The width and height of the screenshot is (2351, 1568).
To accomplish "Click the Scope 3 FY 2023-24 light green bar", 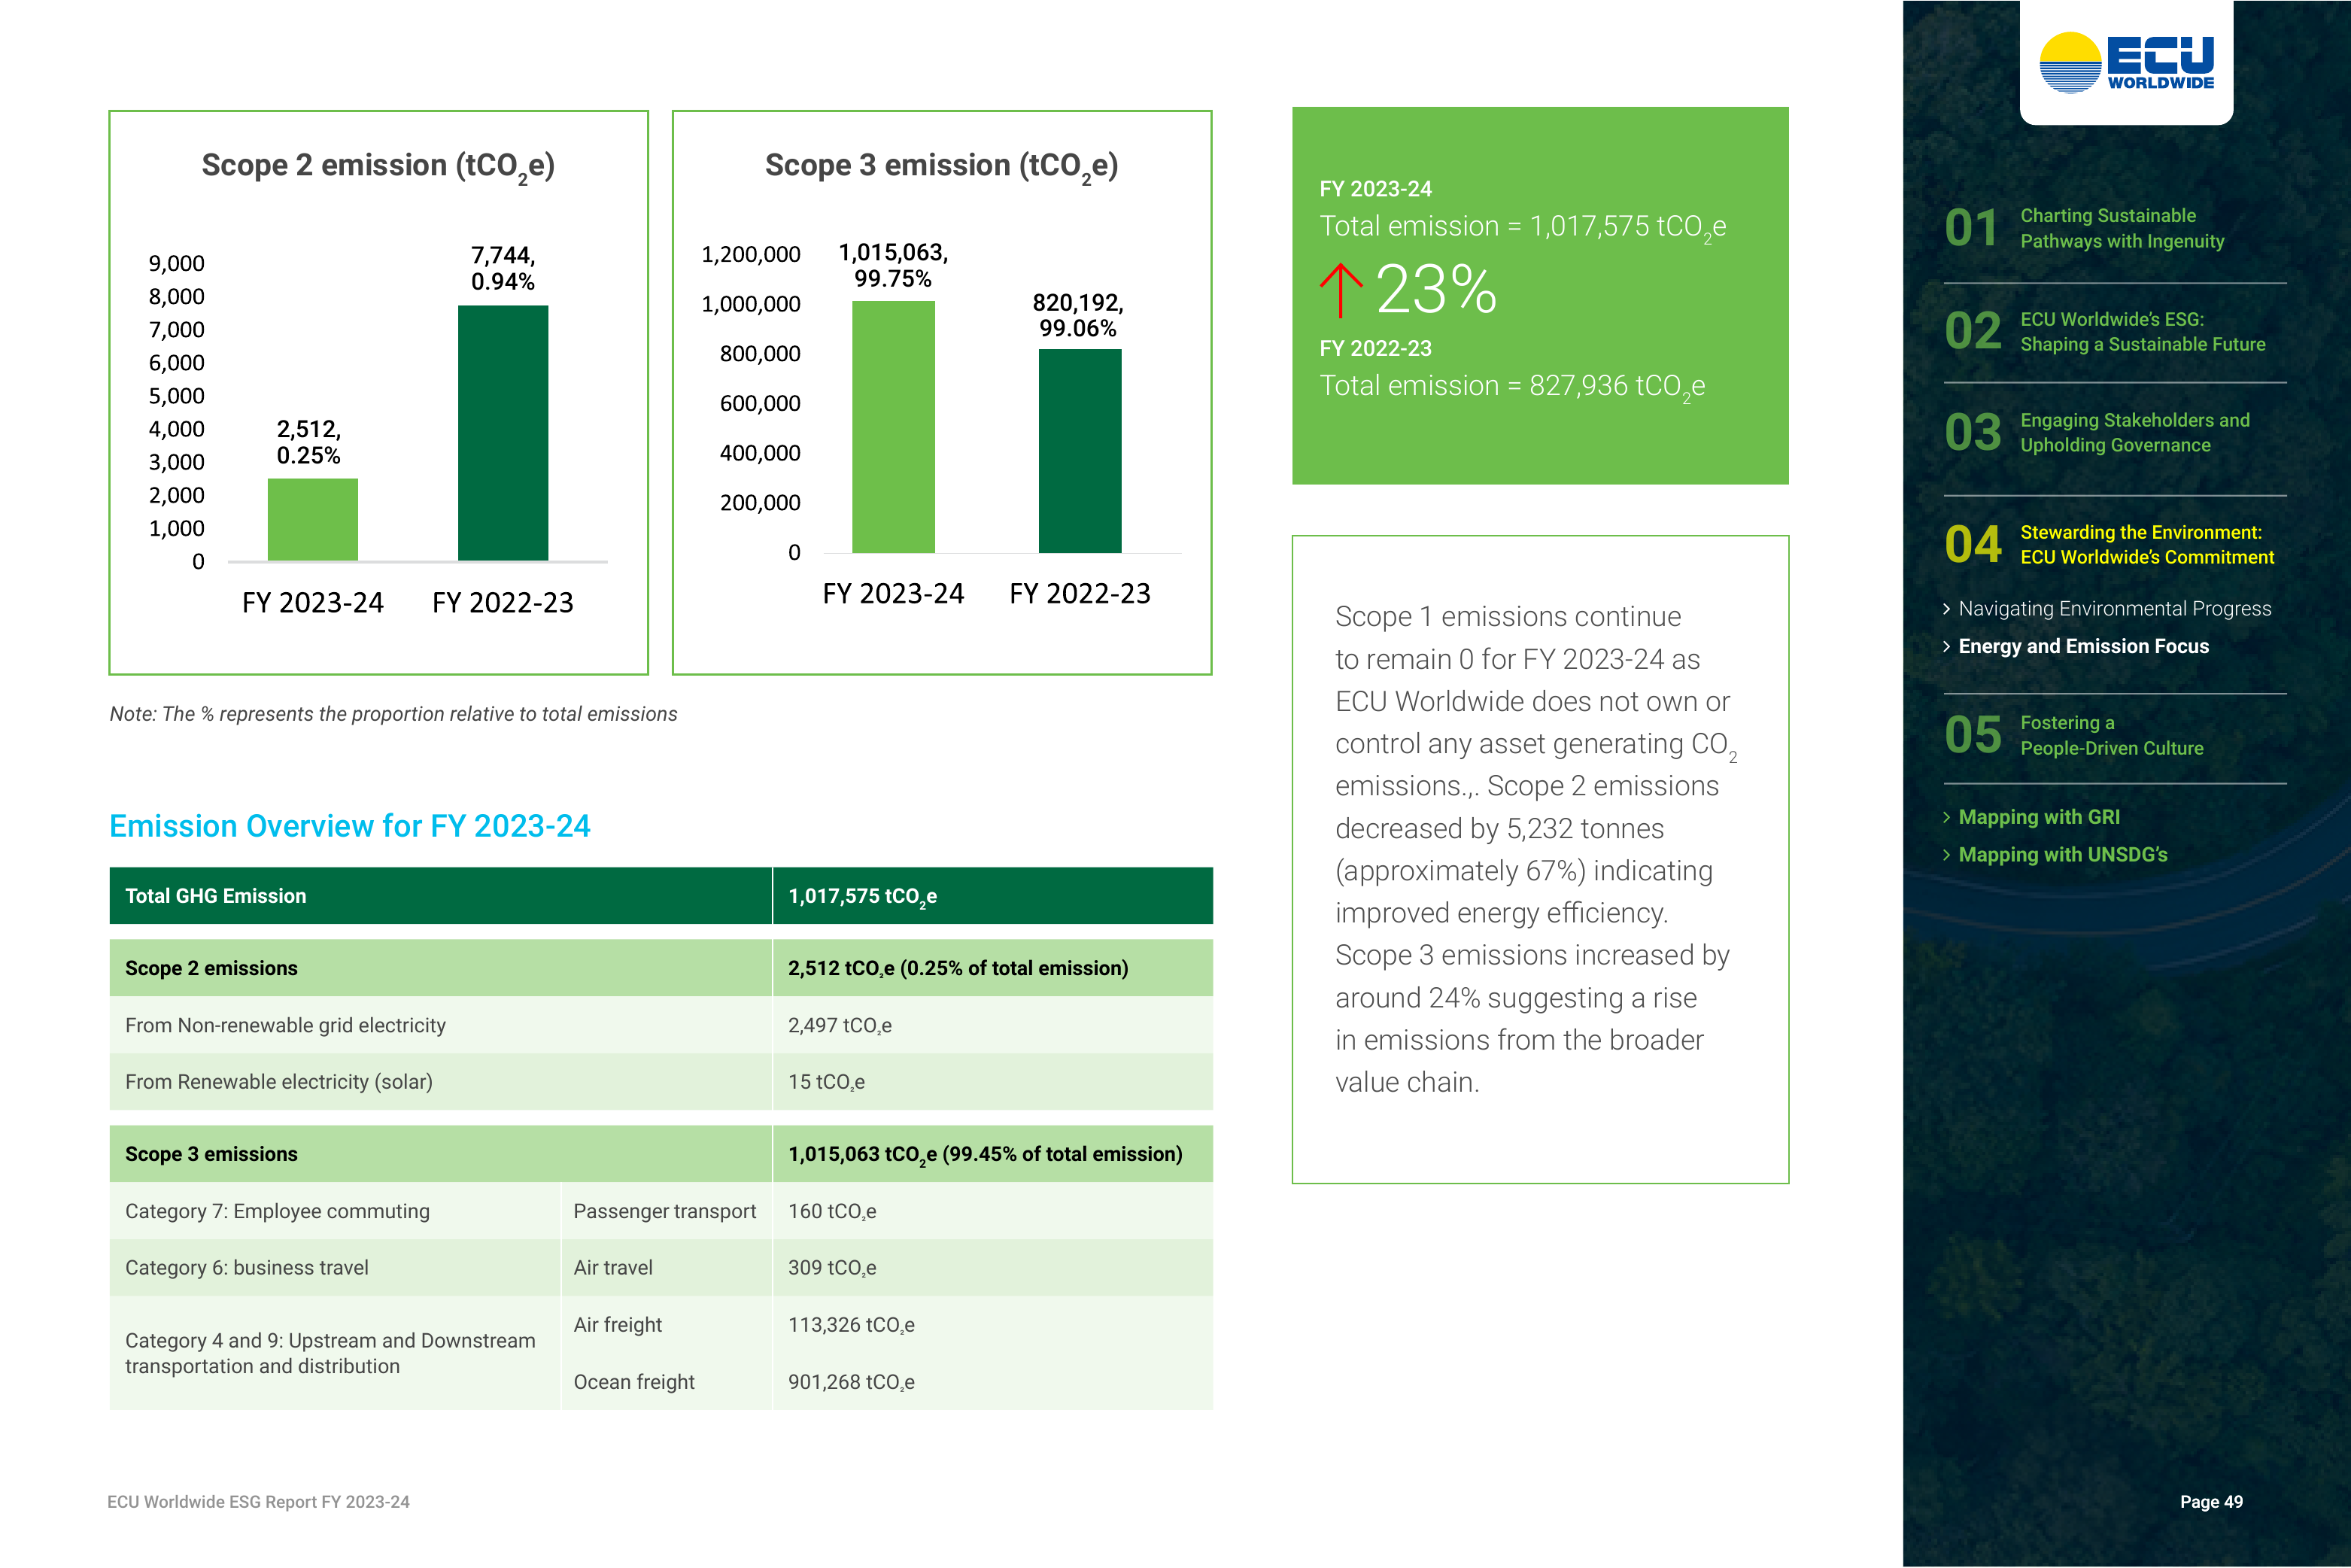I will [x=893, y=426].
